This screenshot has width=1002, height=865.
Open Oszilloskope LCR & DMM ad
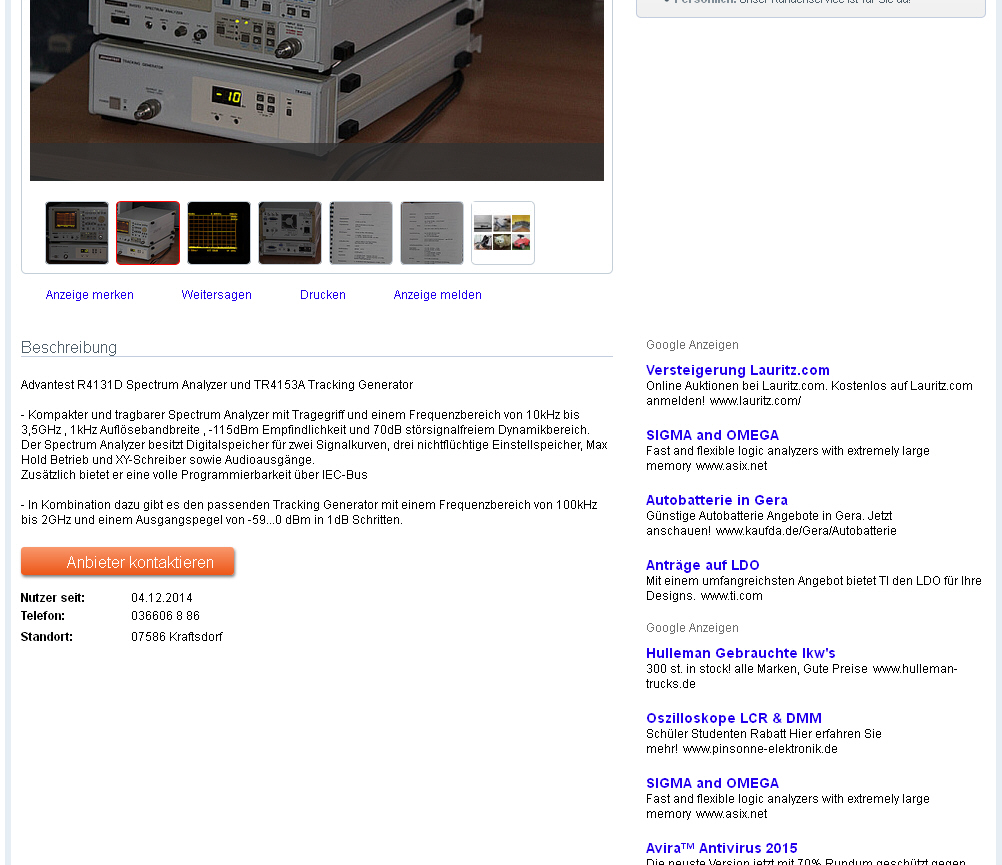click(x=734, y=719)
